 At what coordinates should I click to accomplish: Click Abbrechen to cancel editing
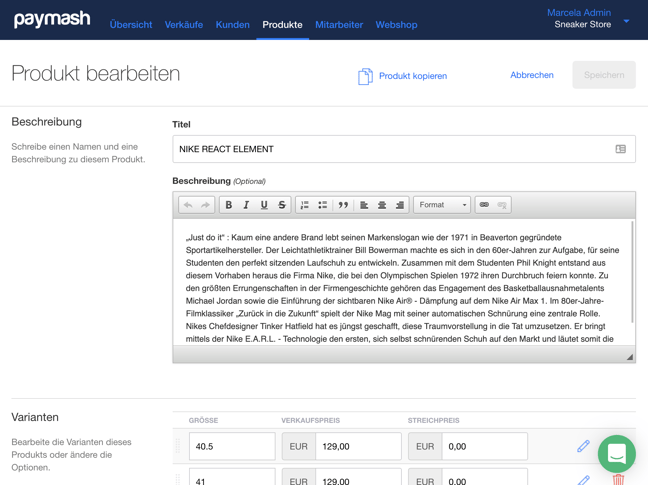point(531,75)
